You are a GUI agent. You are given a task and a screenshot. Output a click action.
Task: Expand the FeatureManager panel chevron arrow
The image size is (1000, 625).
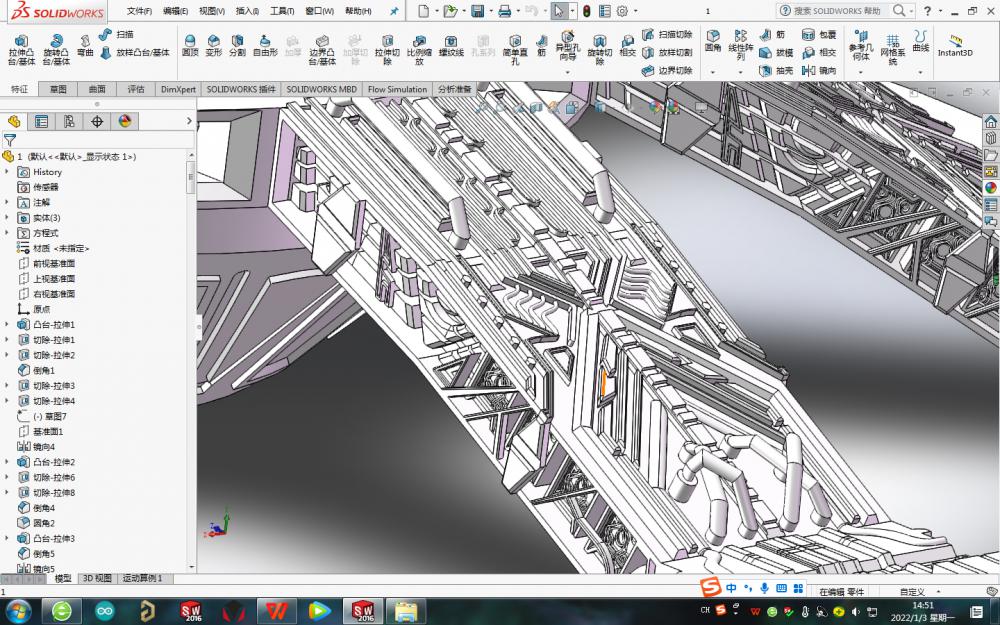189,121
